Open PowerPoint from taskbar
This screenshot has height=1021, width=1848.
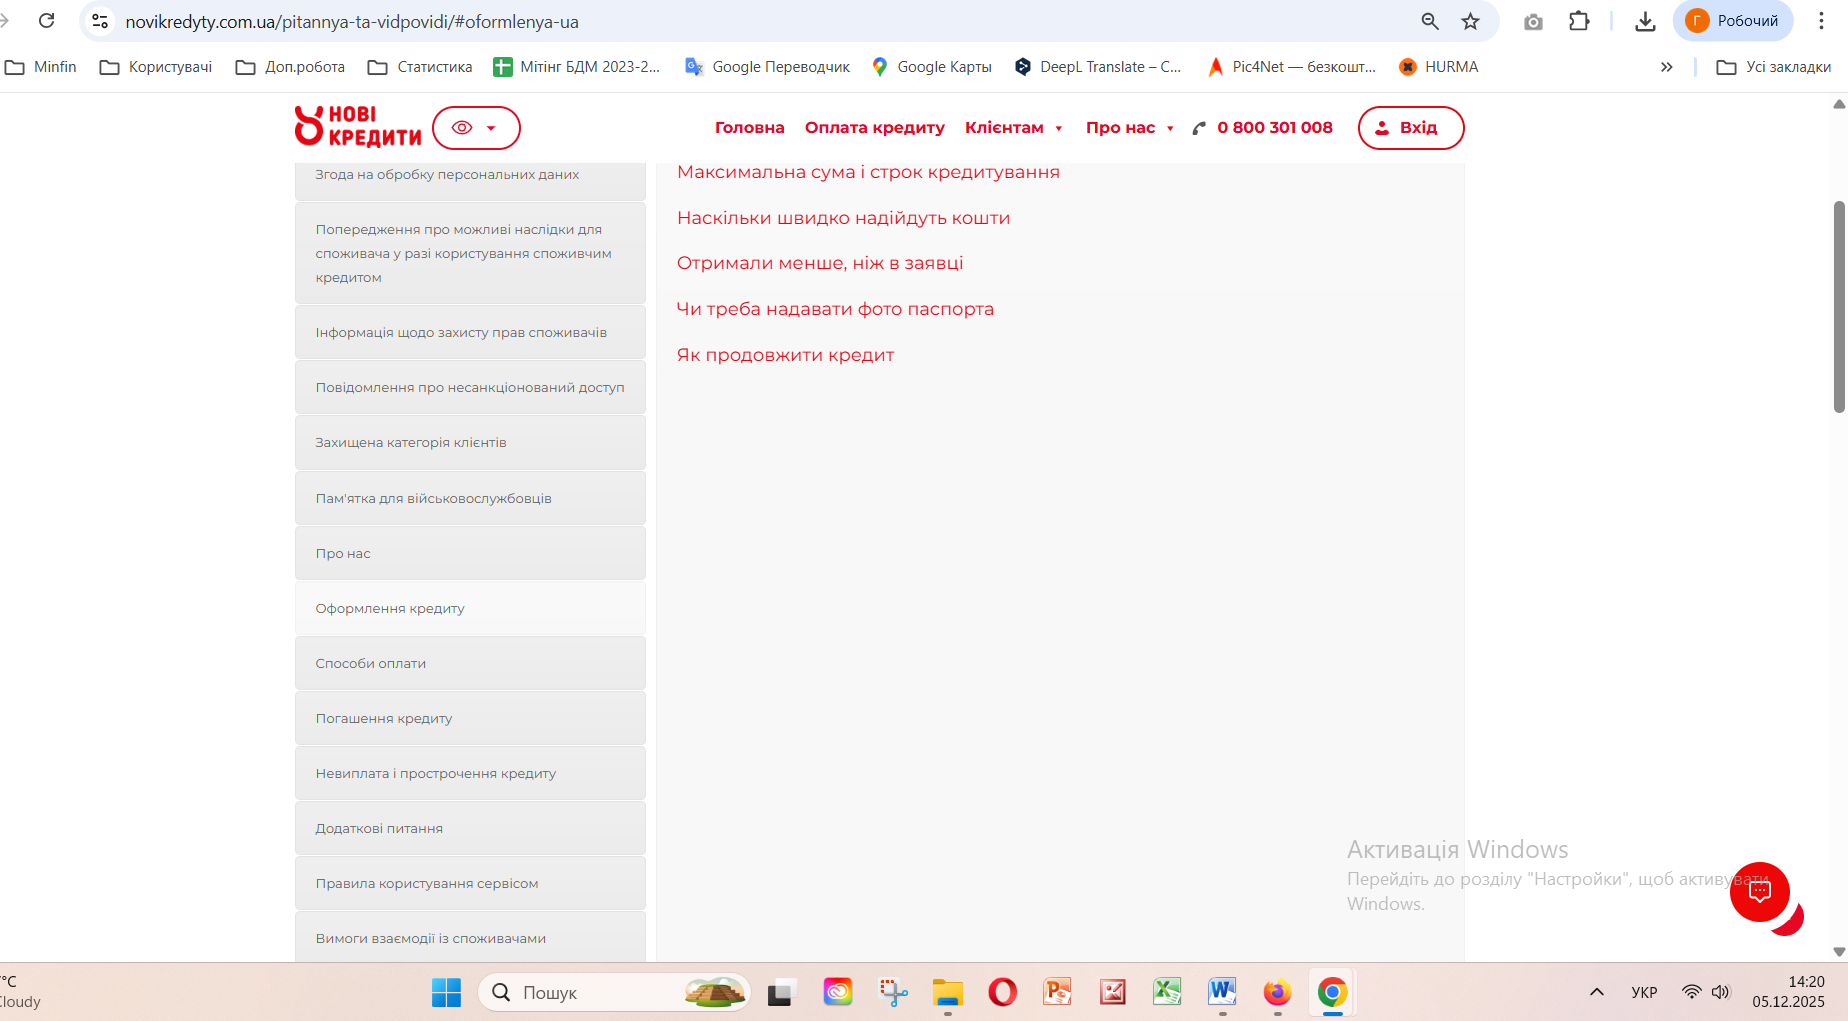[x=1057, y=992]
